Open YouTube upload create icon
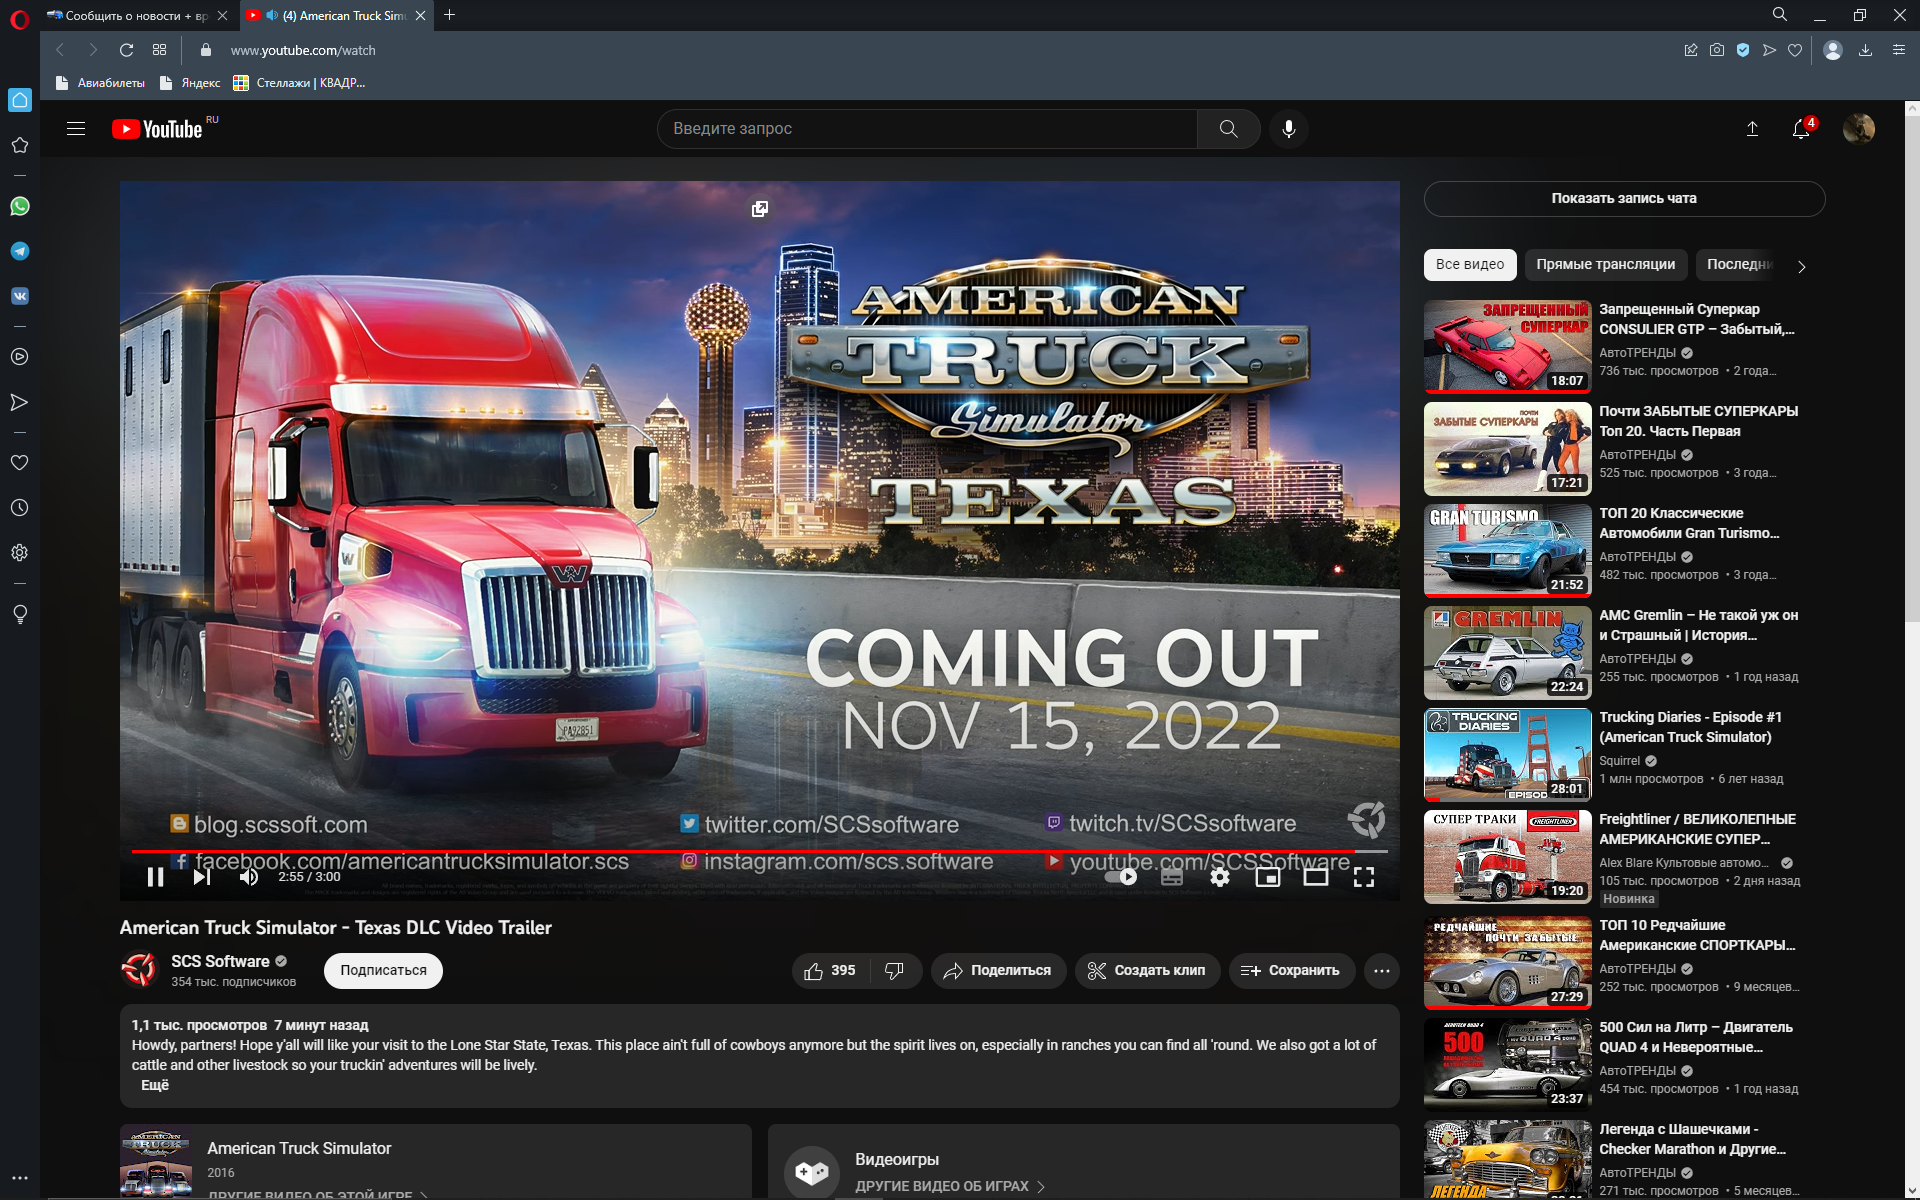Image resolution: width=1920 pixels, height=1200 pixels. 1752,129
